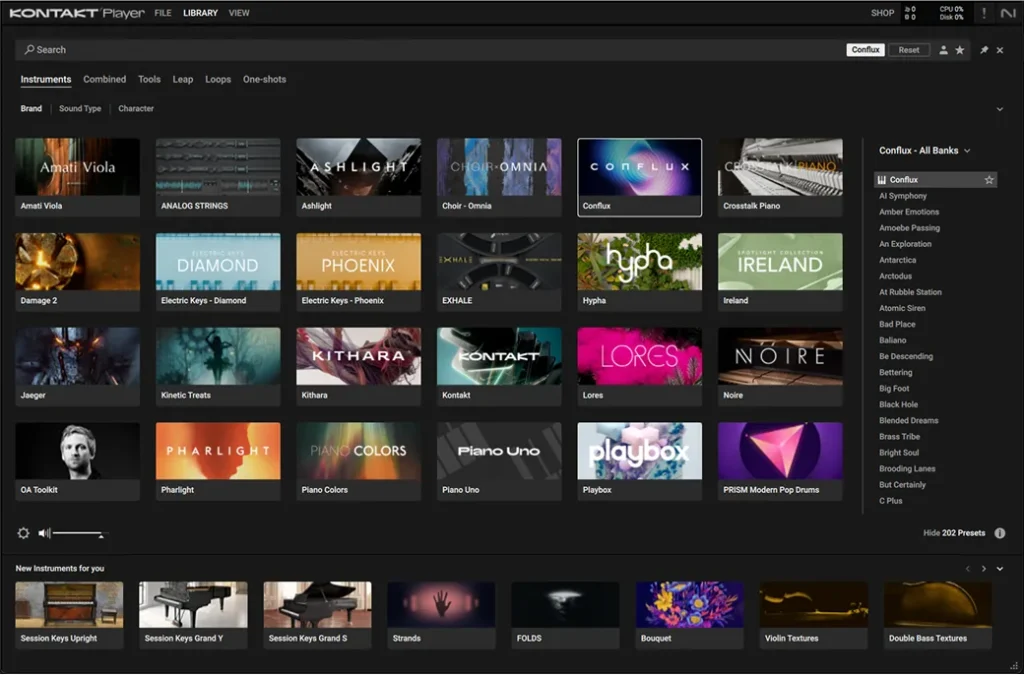Select the Sound Type filter
Screen dimensions: 1024x675
pos(80,109)
